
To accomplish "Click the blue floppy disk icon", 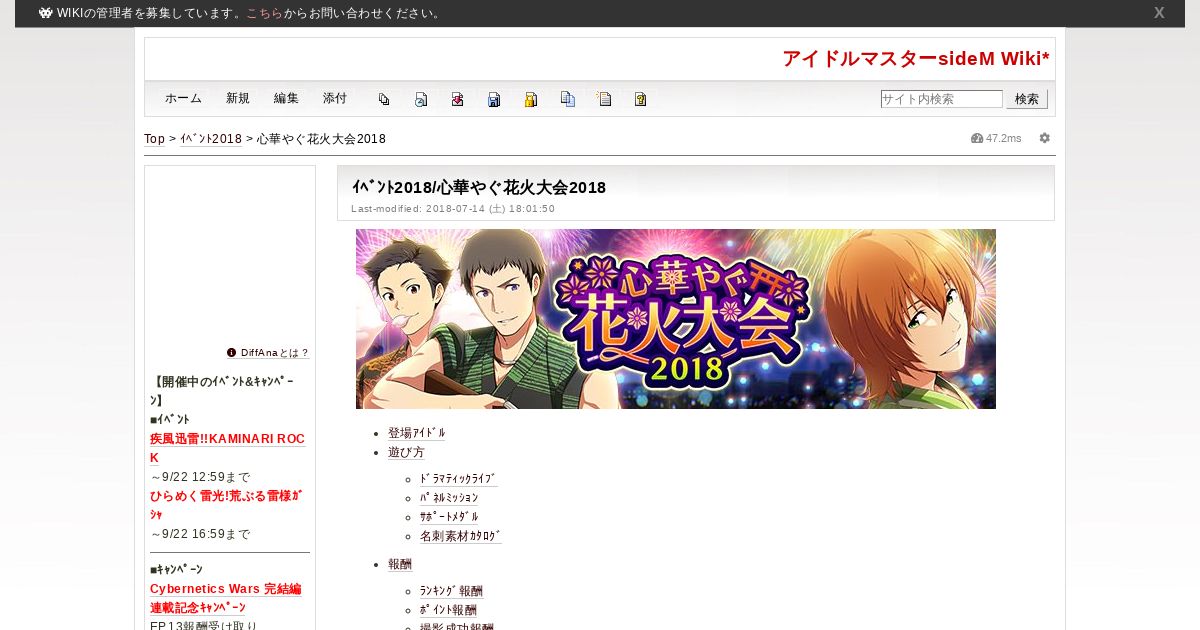I will 494,99.
